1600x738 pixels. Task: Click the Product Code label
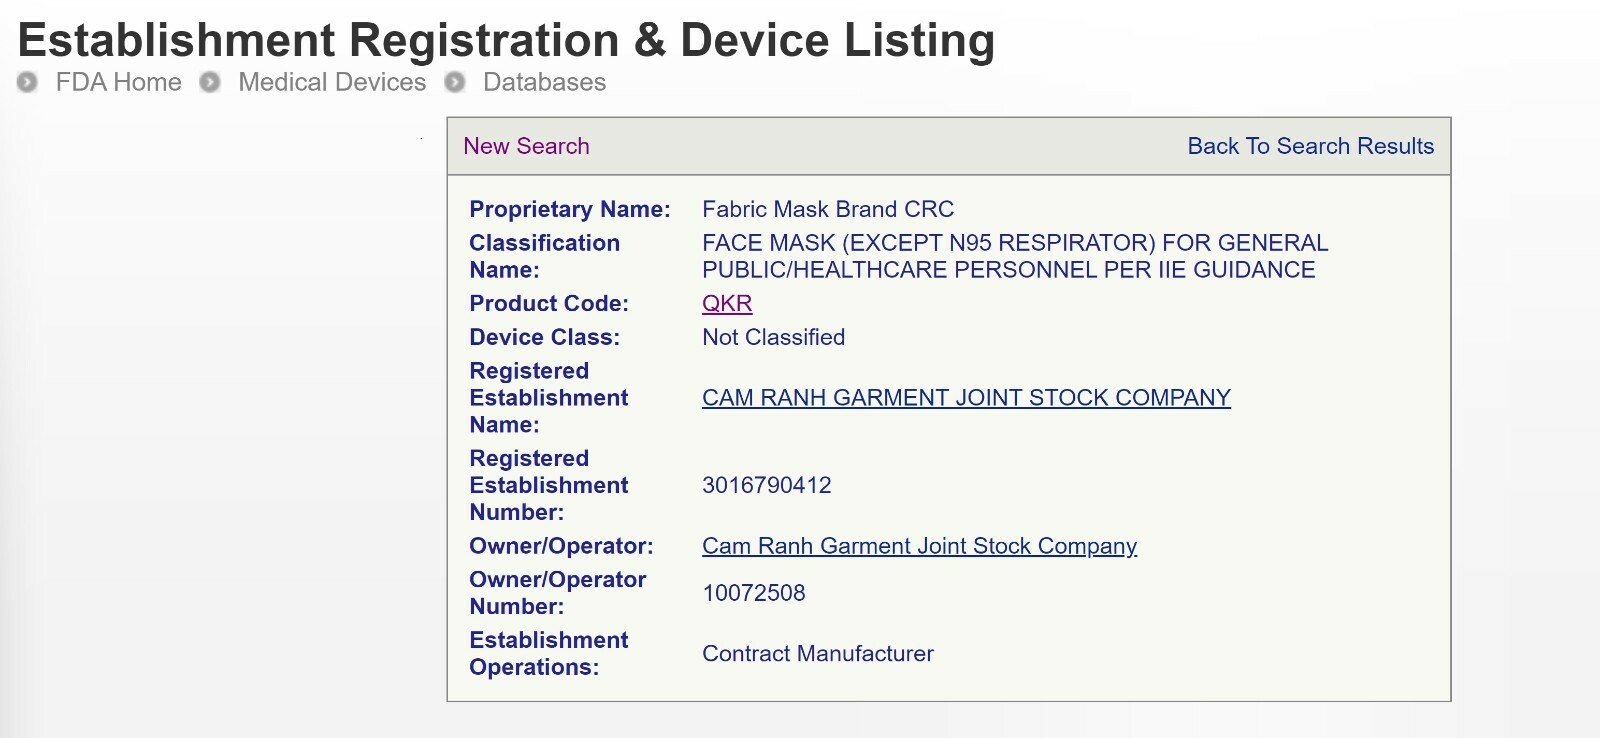(549, 304)
